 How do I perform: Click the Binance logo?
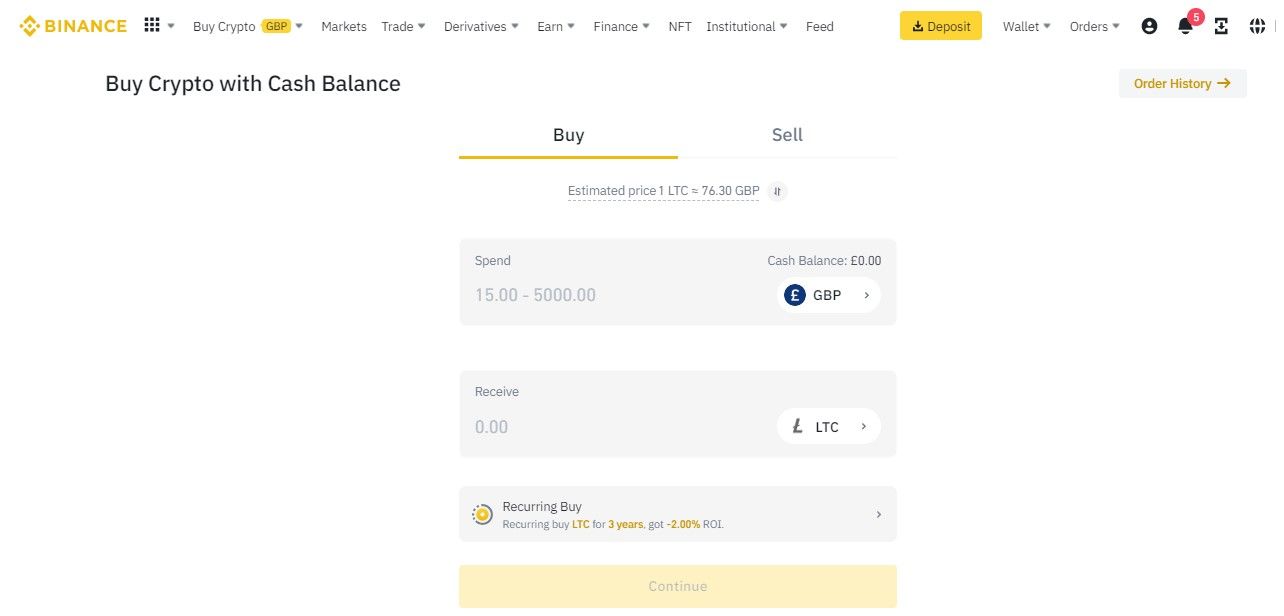coord(73,26)
